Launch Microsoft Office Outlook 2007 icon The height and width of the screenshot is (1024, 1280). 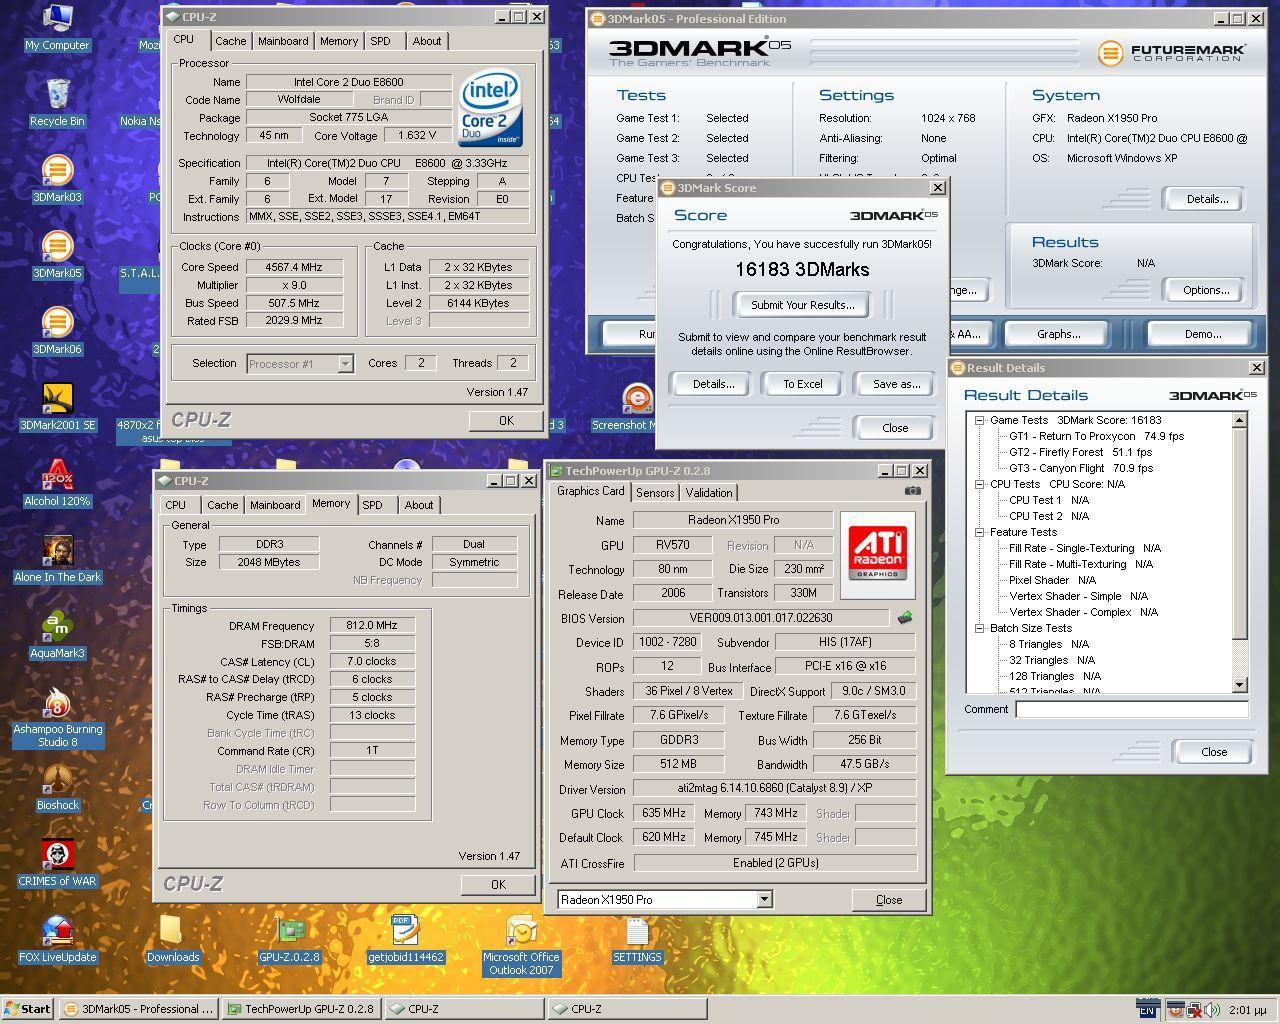pyautogui.click(x=521, y=945)
